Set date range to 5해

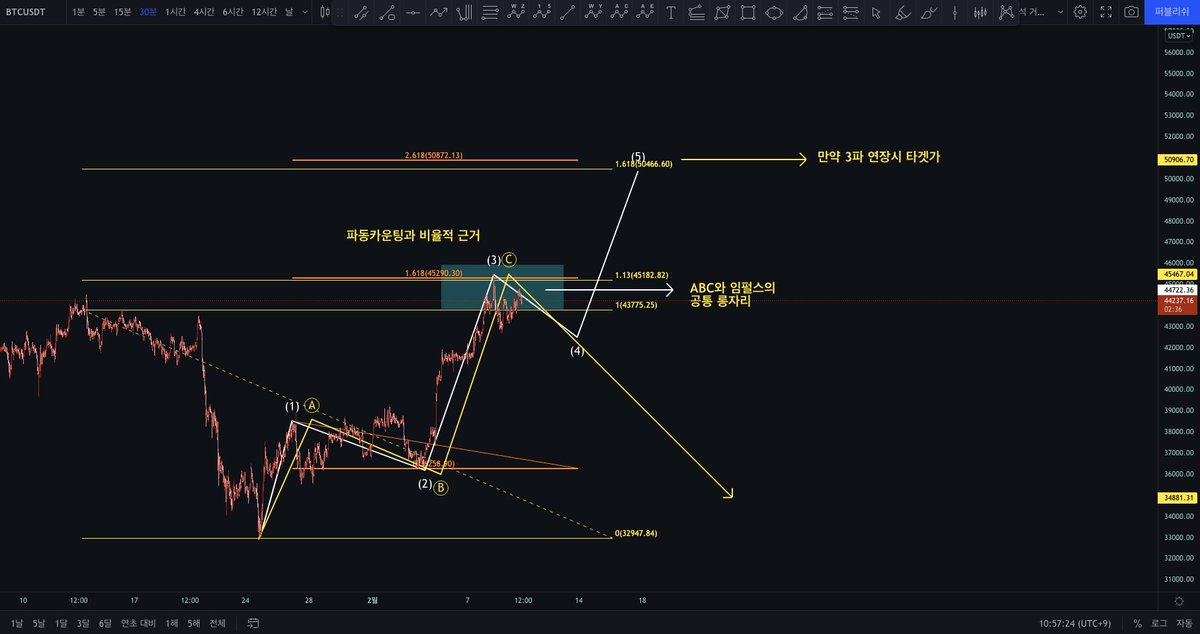point(195,623)
